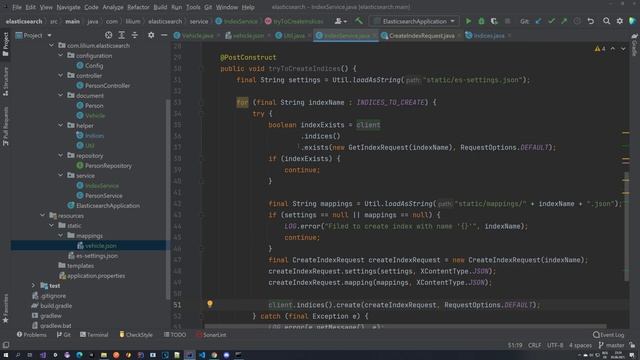Roll back changes with the undo arrow icon
Viewport: 640px width, 360px height.
591,21
